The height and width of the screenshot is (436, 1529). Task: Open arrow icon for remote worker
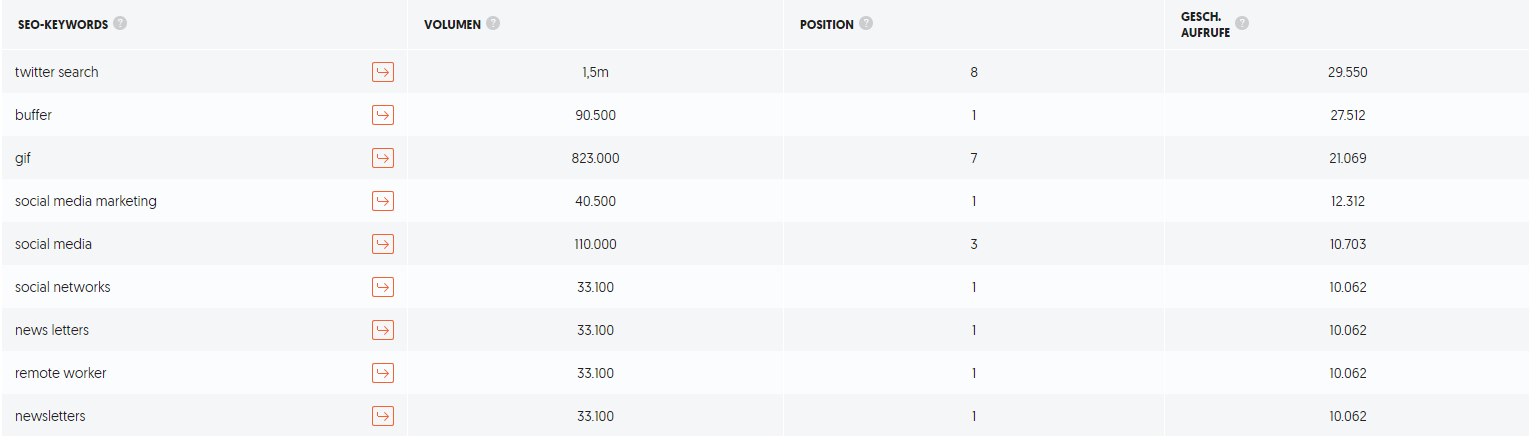[x=383, y=373]
